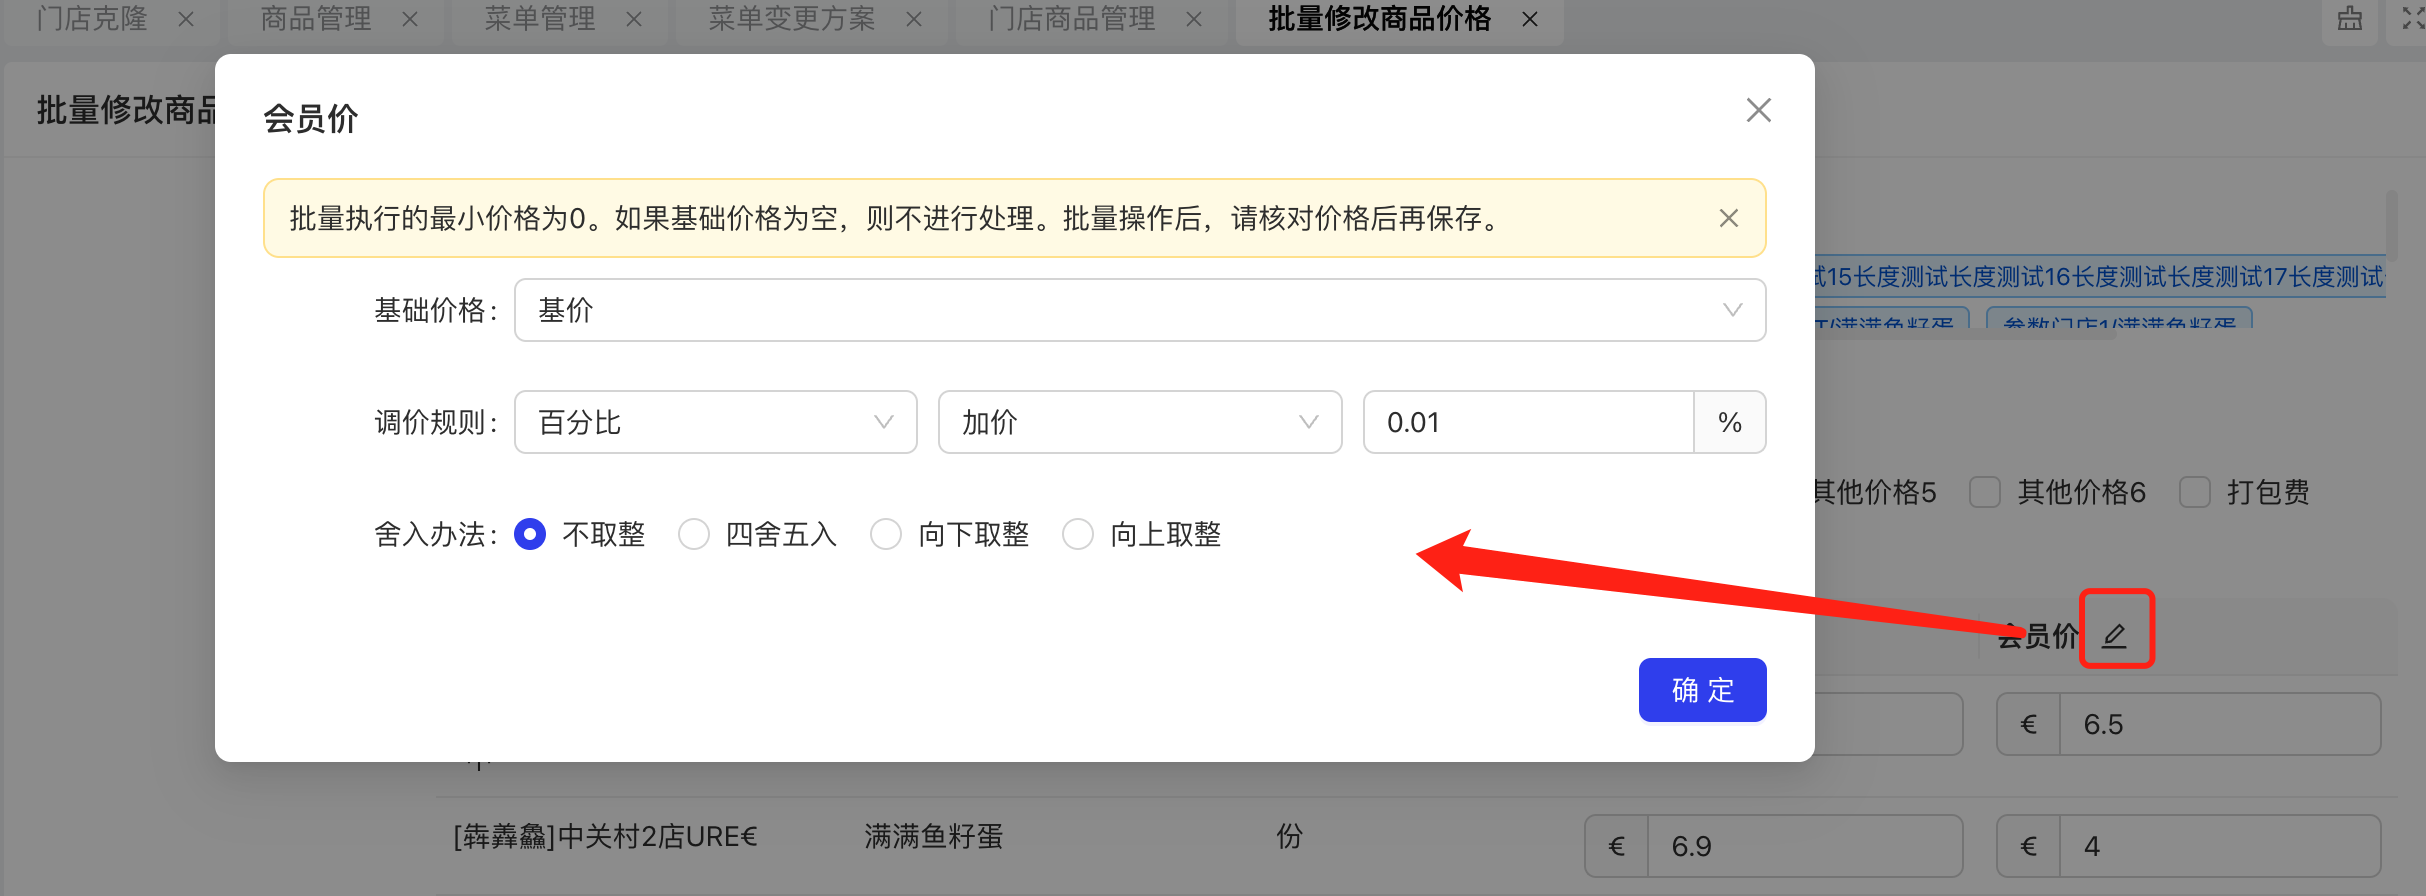This screenshot has height=896, width=2426.
Task: Close the 商品管理 tab
Action: (410, 19)
